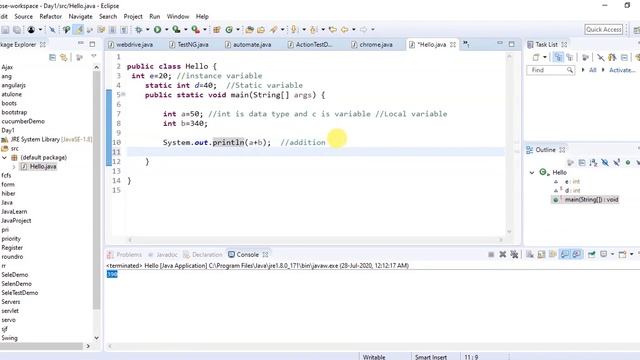
Task: Select JRE System Library in Package Explorer
Action: pos(47,139)
